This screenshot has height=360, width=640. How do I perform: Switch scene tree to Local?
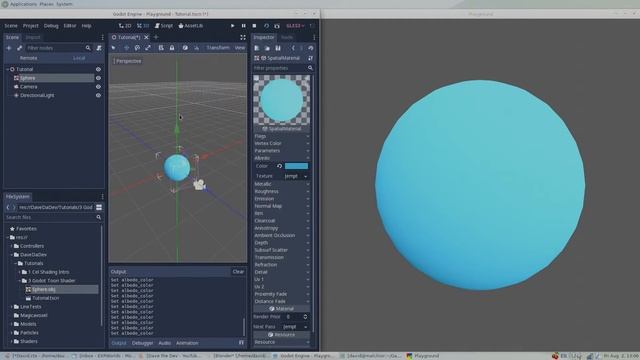pos(79,58)
